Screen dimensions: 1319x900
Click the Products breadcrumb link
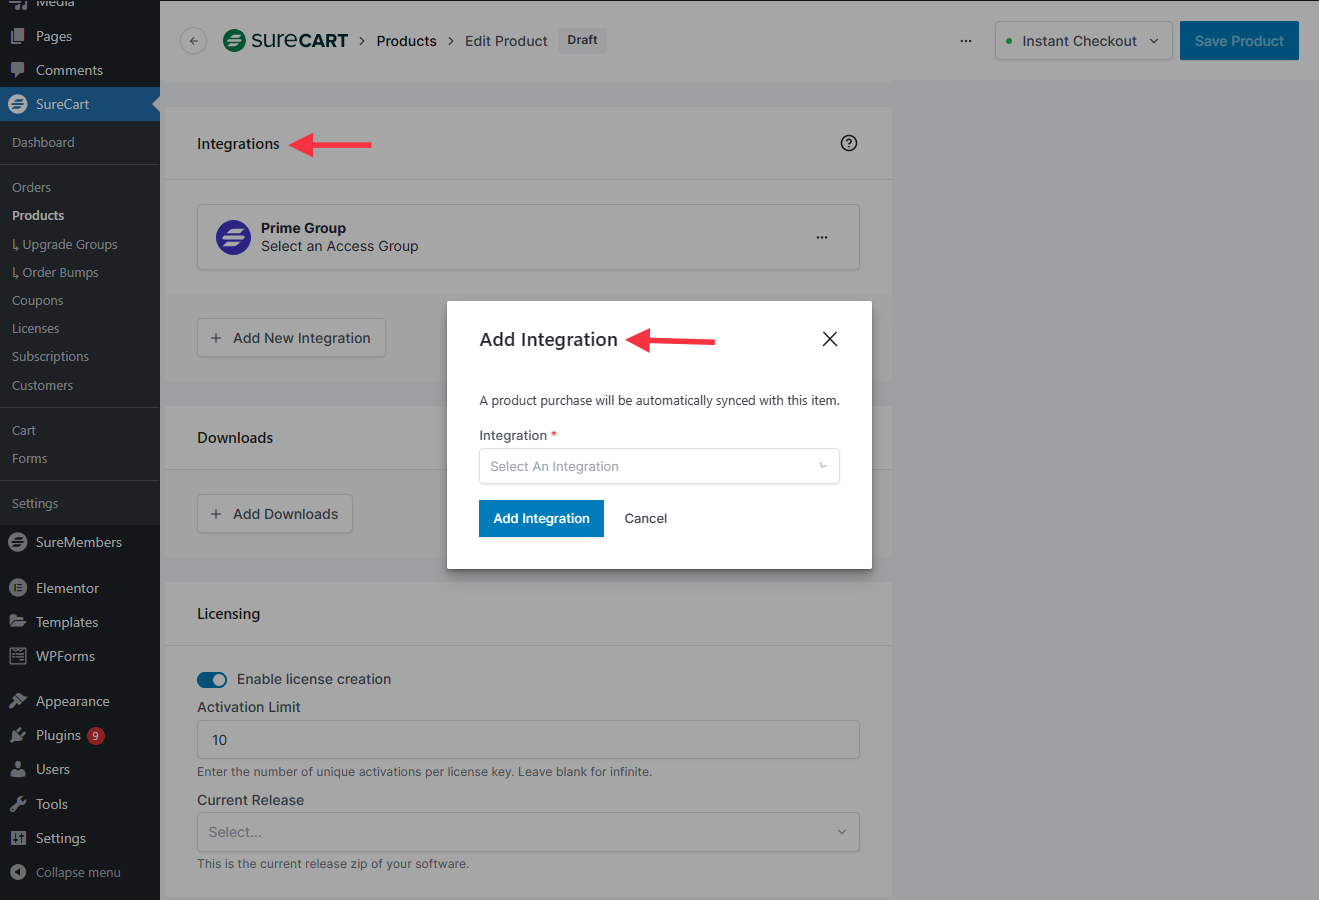(x=406, y=41)
